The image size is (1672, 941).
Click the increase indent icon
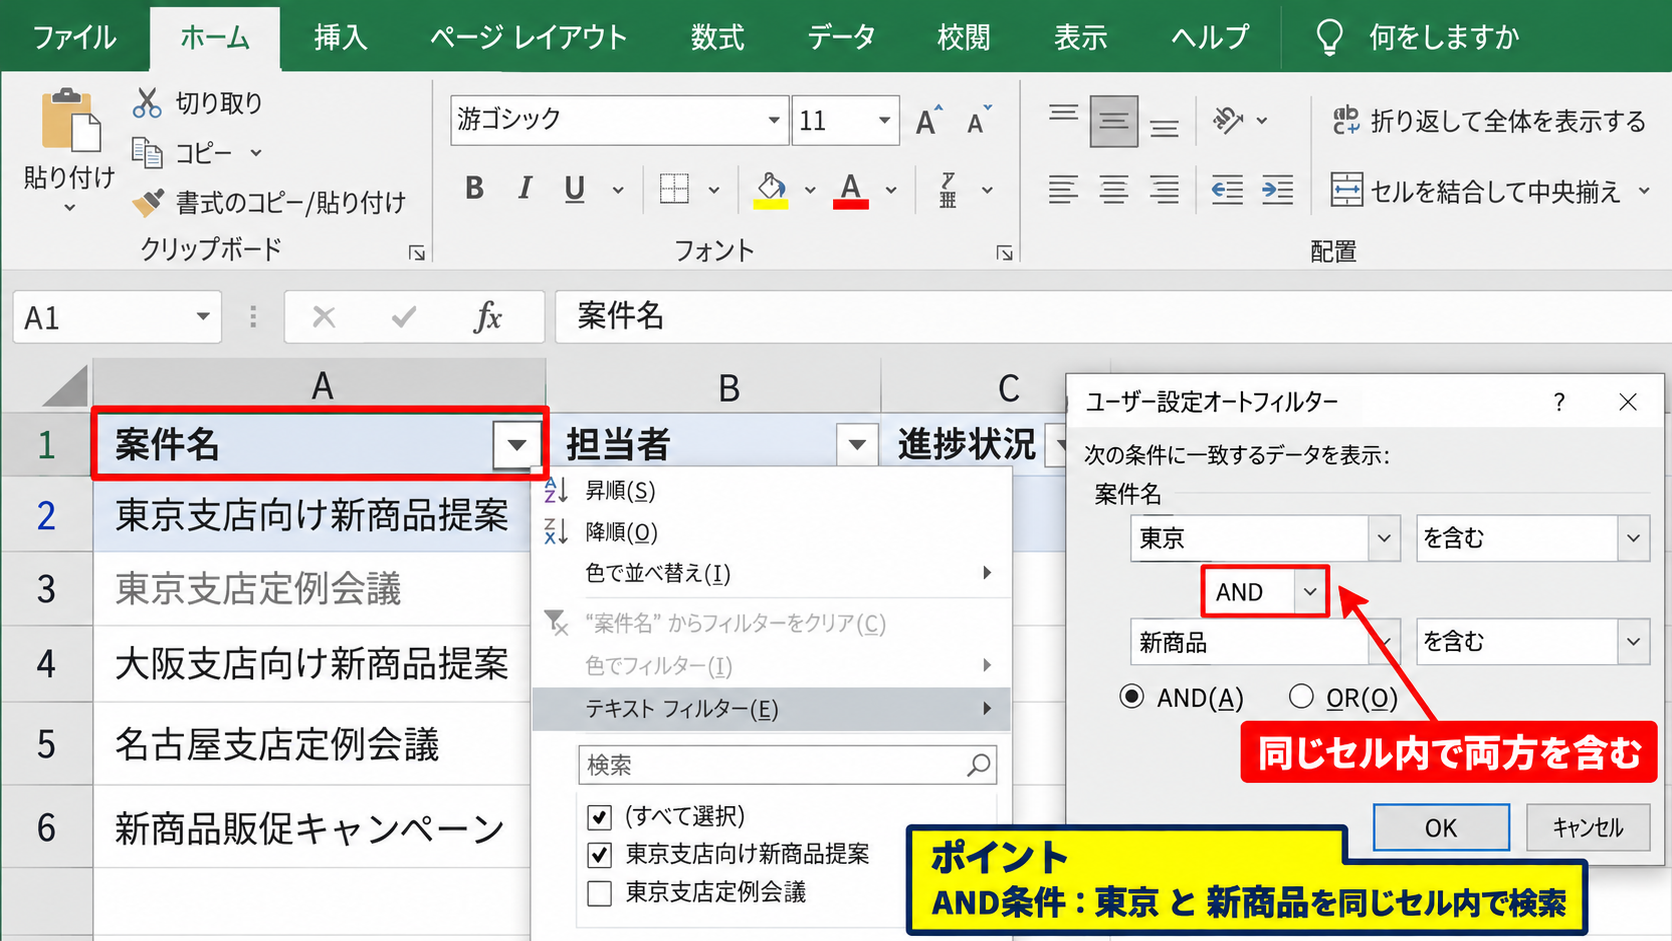(x=1277, y=189)
